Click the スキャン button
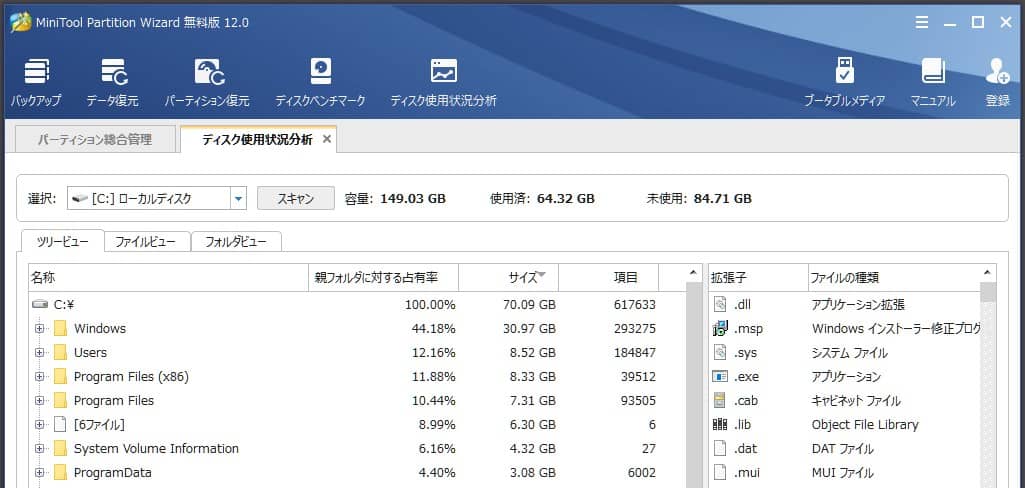The width and height of the screenshot is (1025, 488). 295,199
